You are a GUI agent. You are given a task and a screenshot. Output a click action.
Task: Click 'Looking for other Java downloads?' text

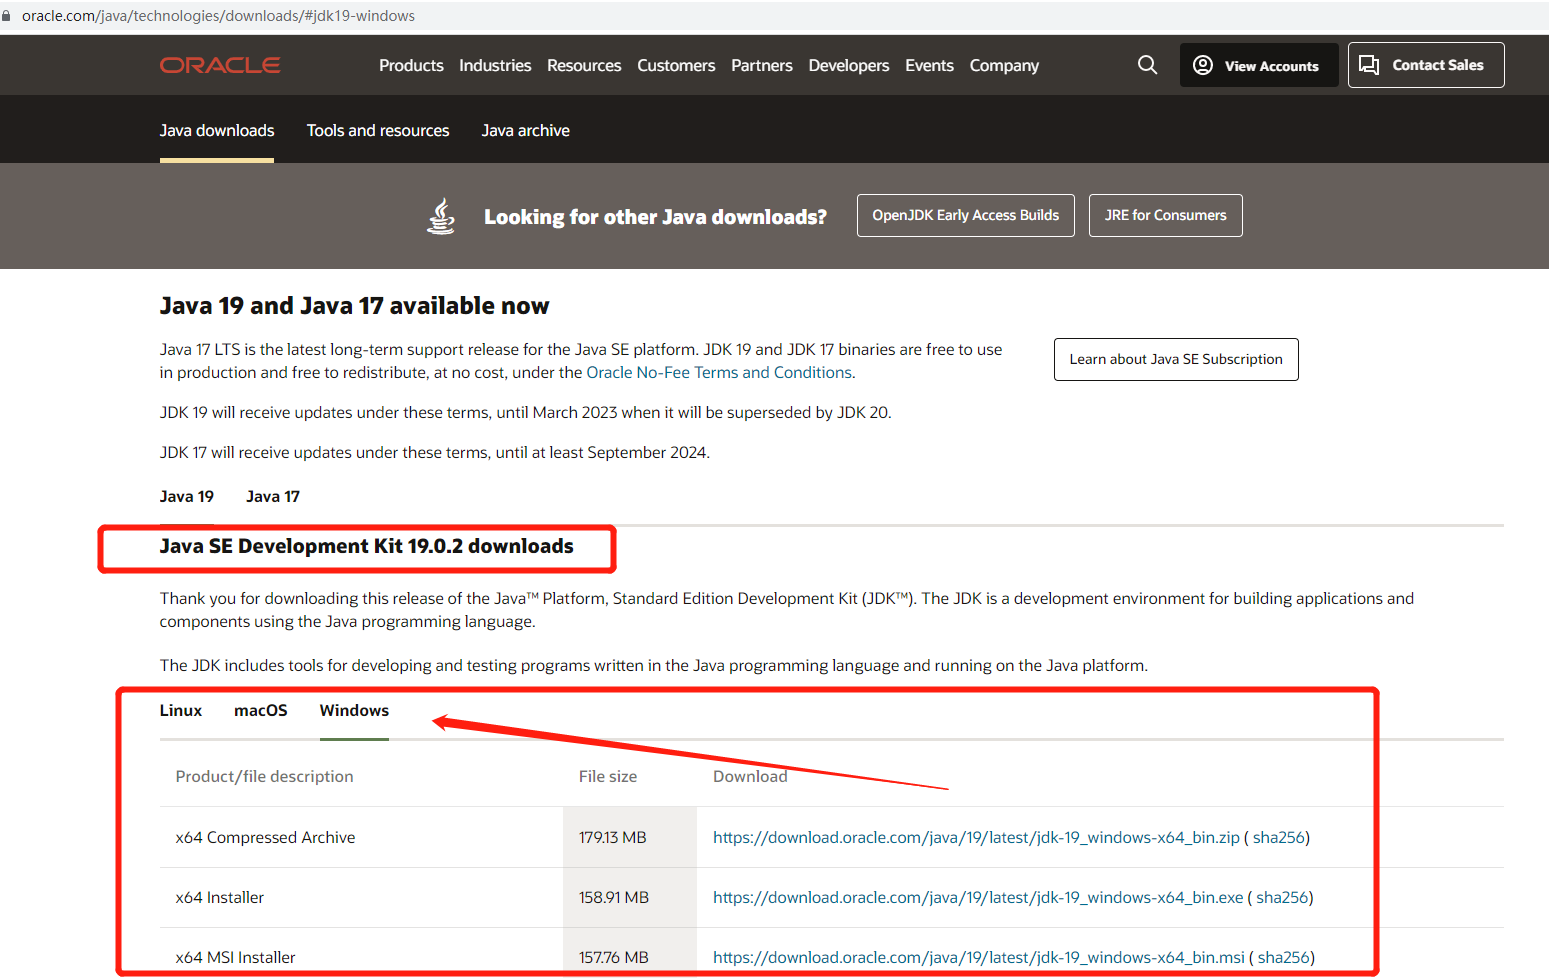(655, 217)
